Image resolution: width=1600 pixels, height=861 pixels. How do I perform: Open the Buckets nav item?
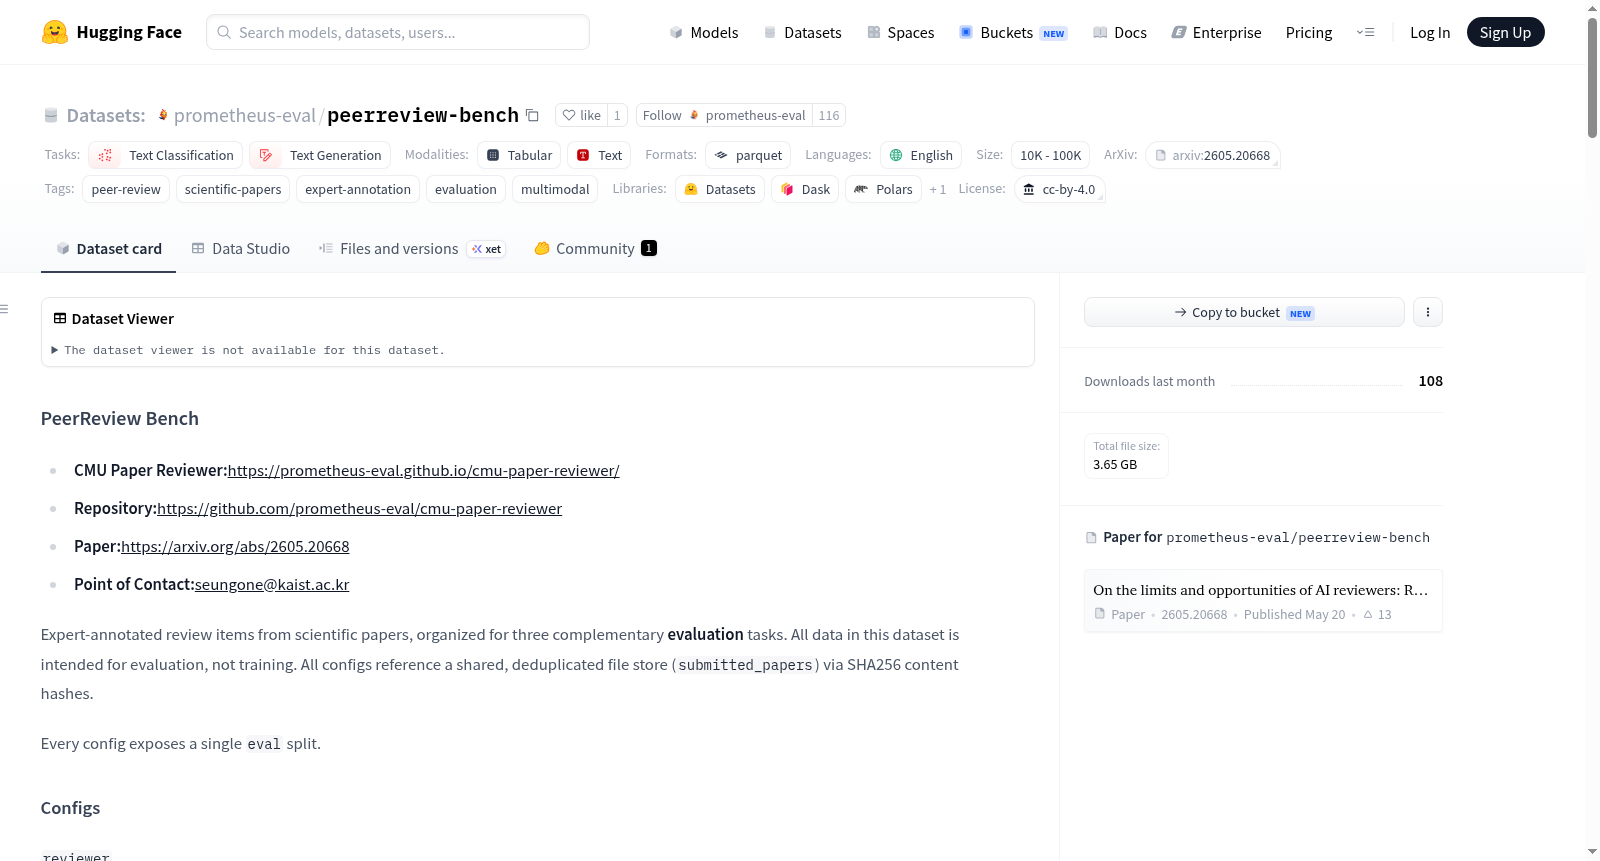(1013, 32)
